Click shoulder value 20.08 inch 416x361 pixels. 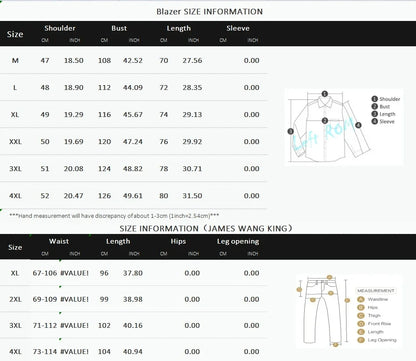74,169
